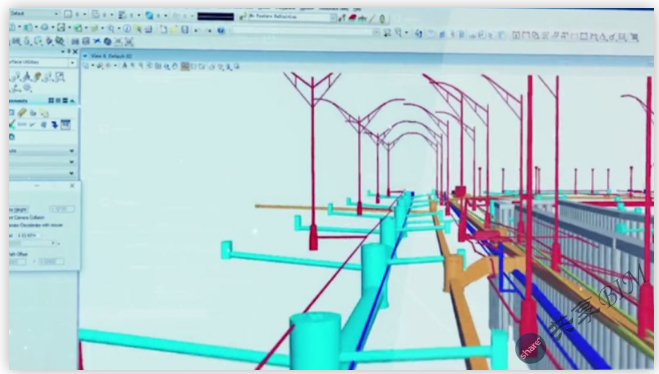The height and width of the screenshot is (374, 659).
Task: Click the lamp icon at end of feature toolbar
Action: [382, 19]
